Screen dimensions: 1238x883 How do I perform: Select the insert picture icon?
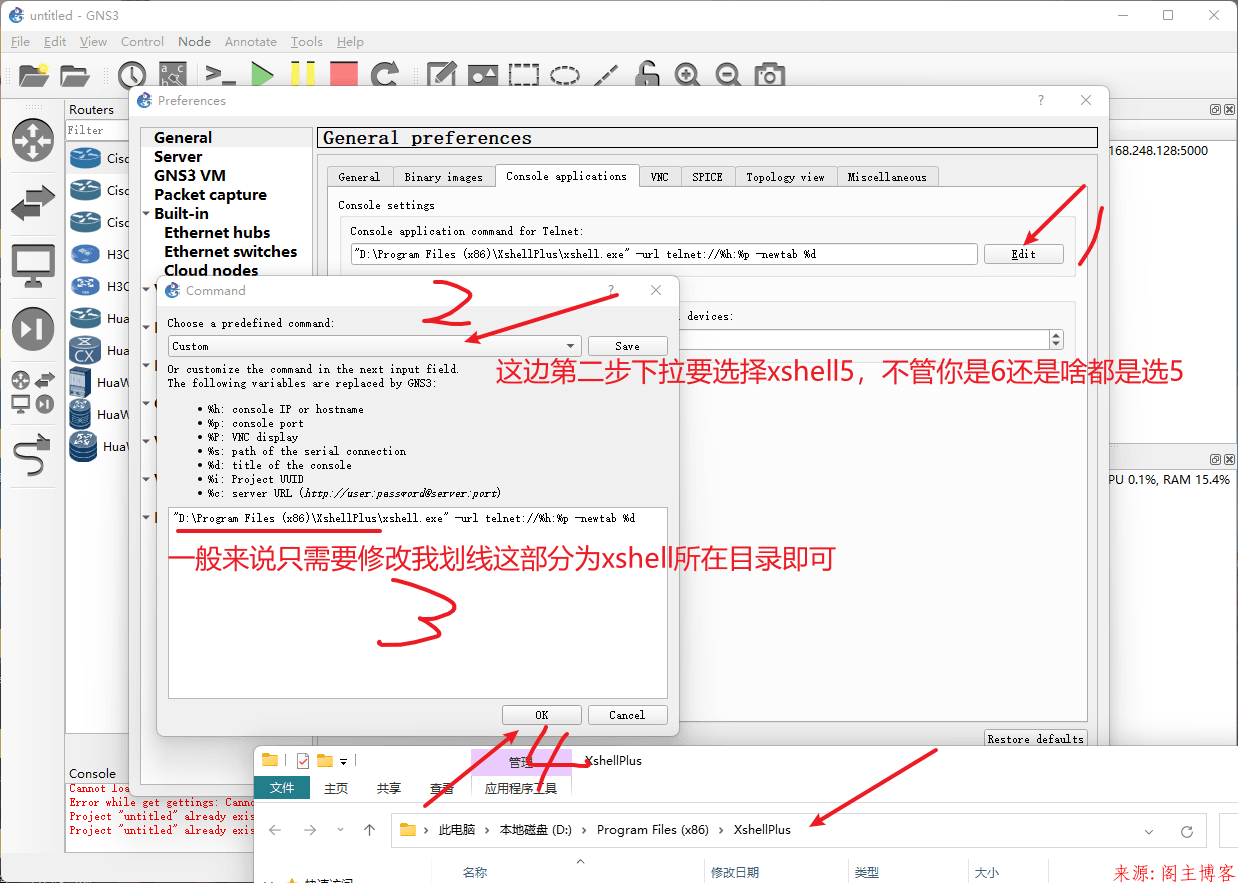[x=483, y=75]
